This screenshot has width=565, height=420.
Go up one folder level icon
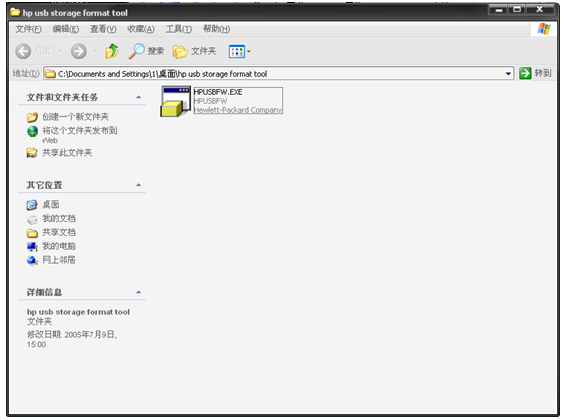(112, 51)
